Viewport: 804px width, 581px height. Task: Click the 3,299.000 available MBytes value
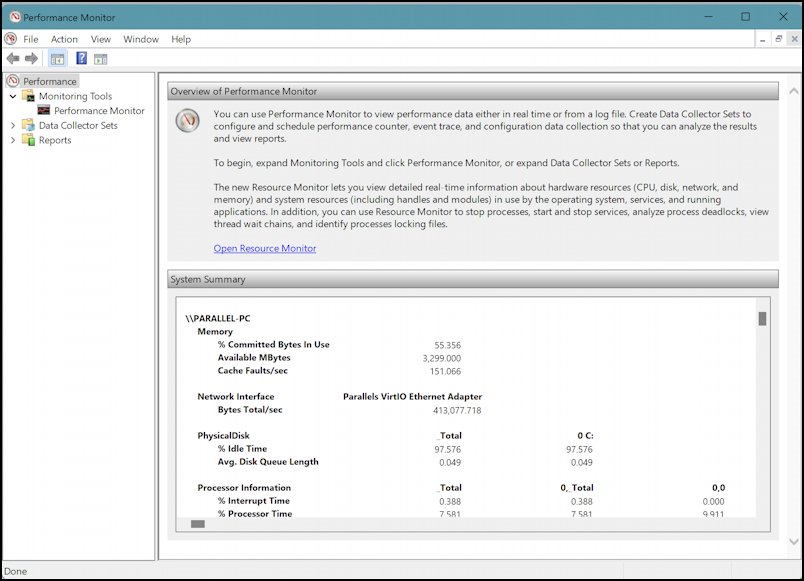tap(441, 358)
